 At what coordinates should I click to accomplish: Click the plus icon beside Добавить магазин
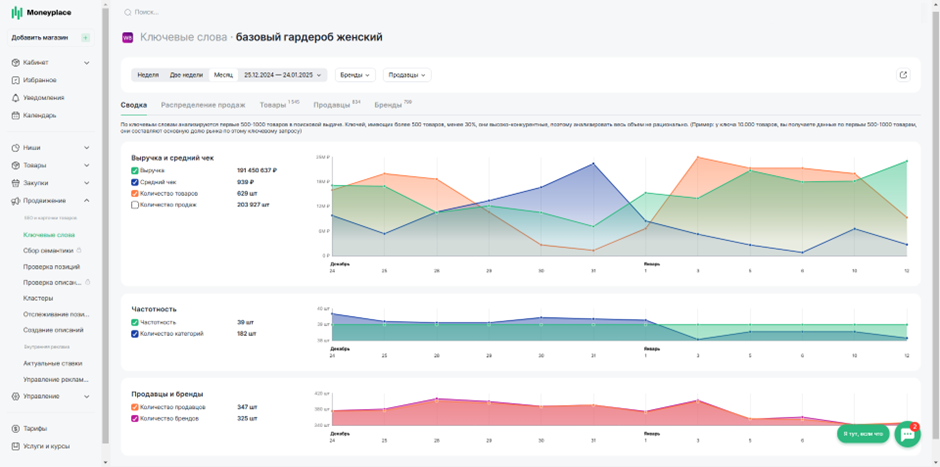click(x=85, y=38)
